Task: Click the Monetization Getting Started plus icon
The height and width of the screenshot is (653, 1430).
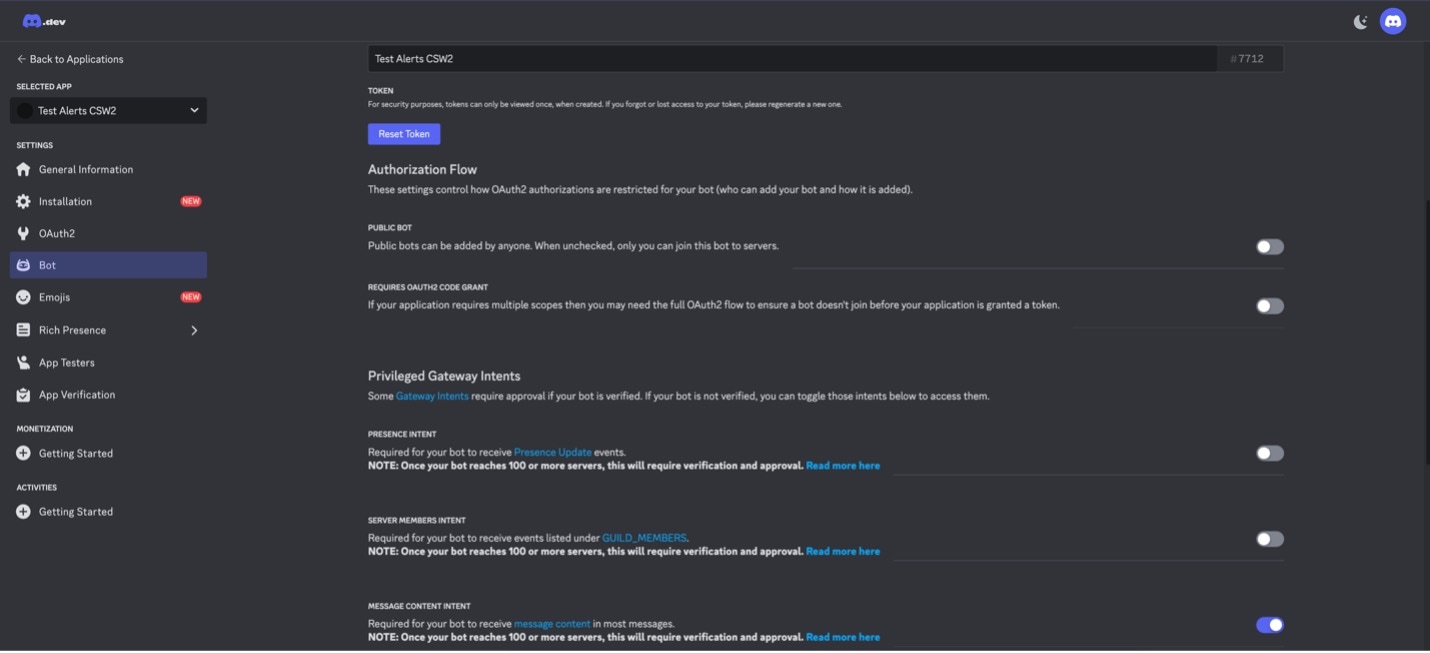Action: pyautogui.click(x=23, y=454)
